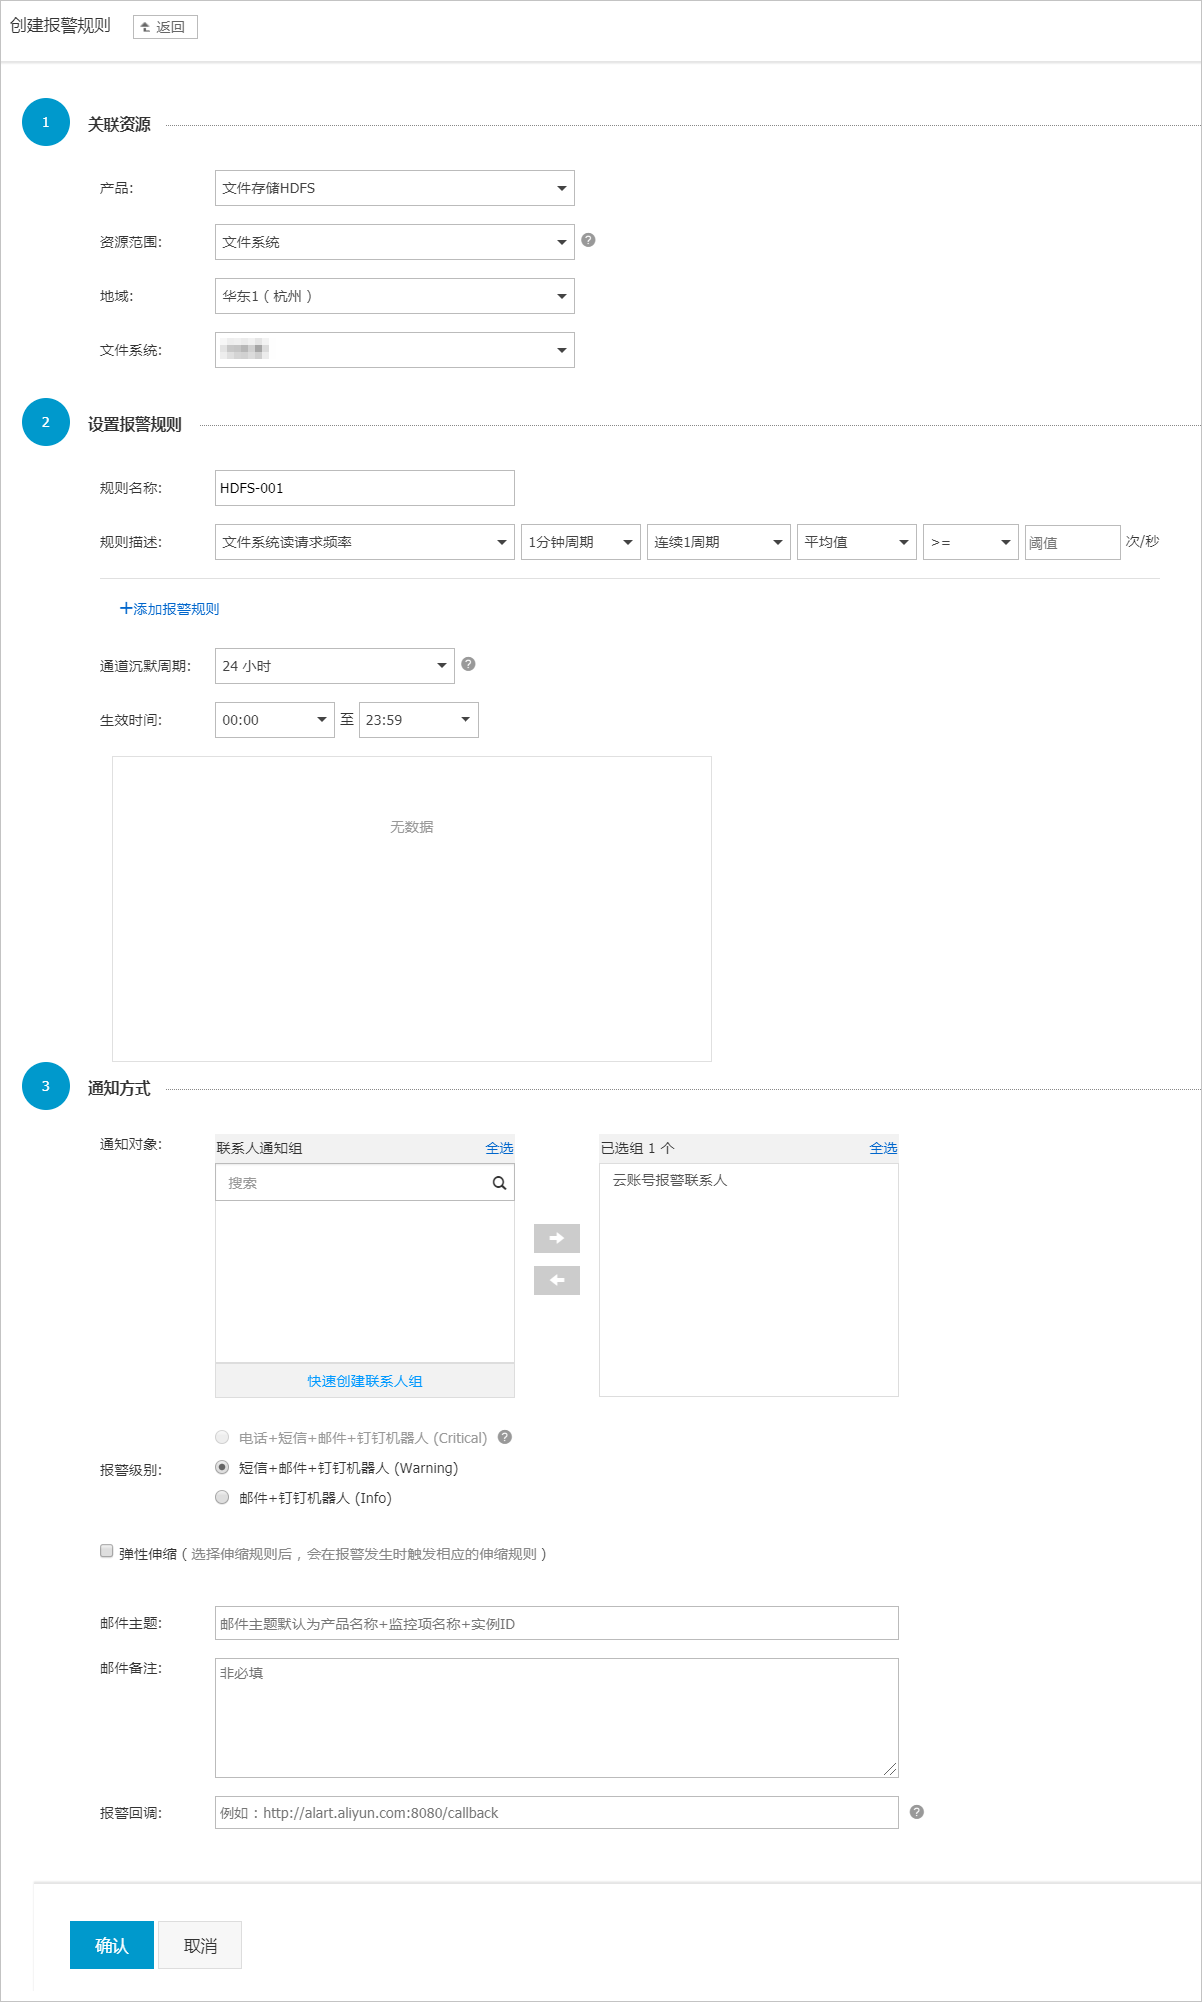This screenshot has width=1202, height=2002.
Task: Click the help icon next to 报警回调 field
Action: click(917, 1812)
